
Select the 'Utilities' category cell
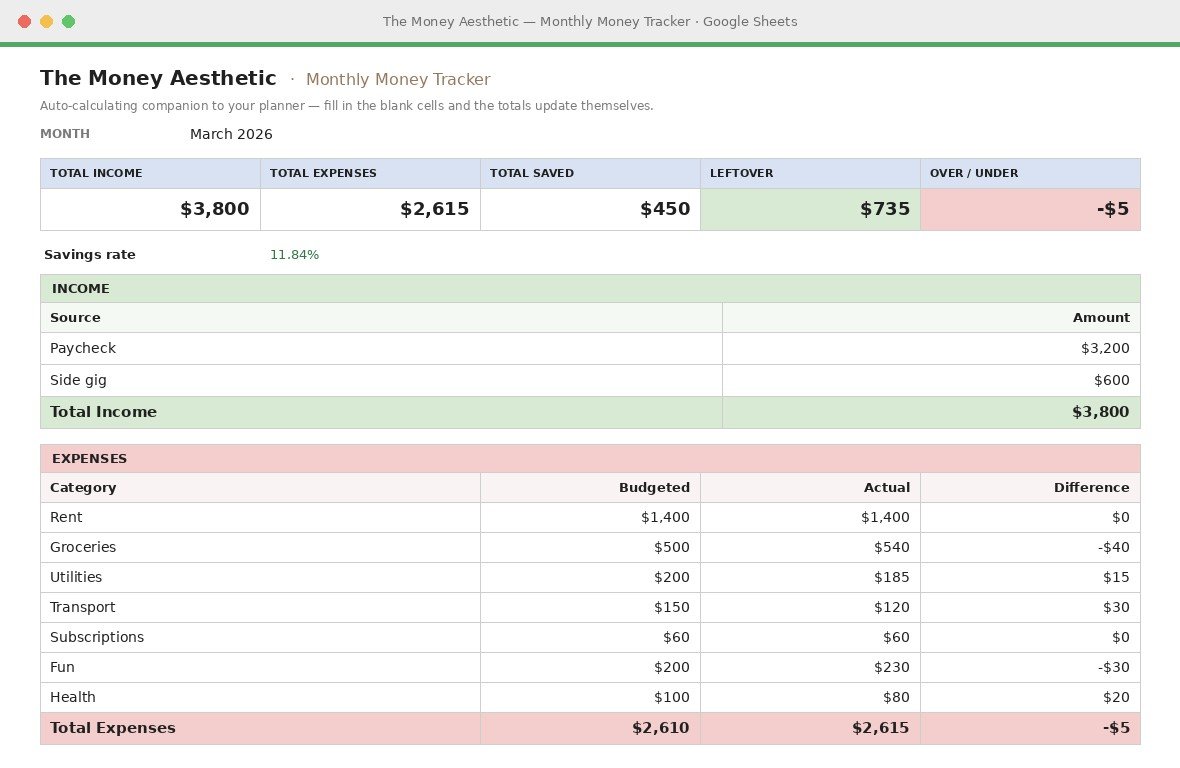coord(260,578)
